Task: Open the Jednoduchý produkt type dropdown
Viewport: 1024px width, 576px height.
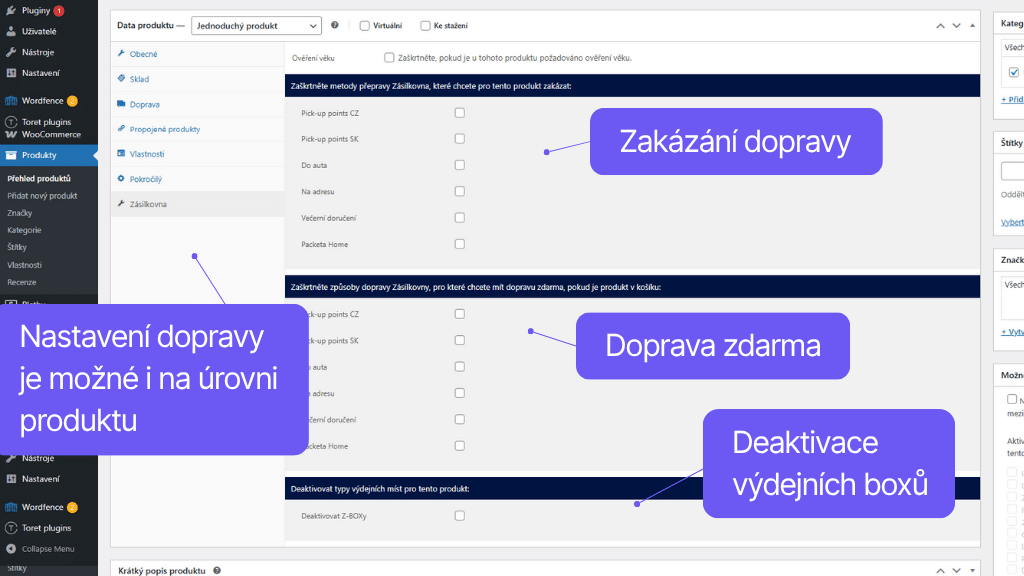Action: (256, 25)
